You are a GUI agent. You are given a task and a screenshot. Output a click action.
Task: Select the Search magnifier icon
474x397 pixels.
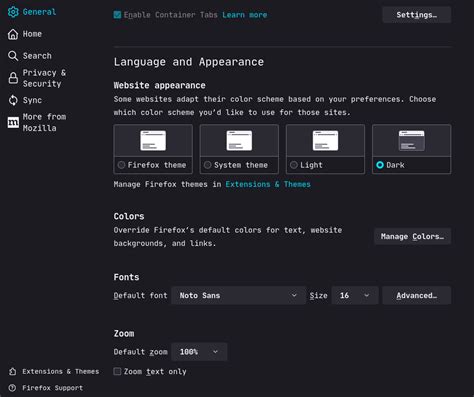pyautogui.click(x=13, y=56)
